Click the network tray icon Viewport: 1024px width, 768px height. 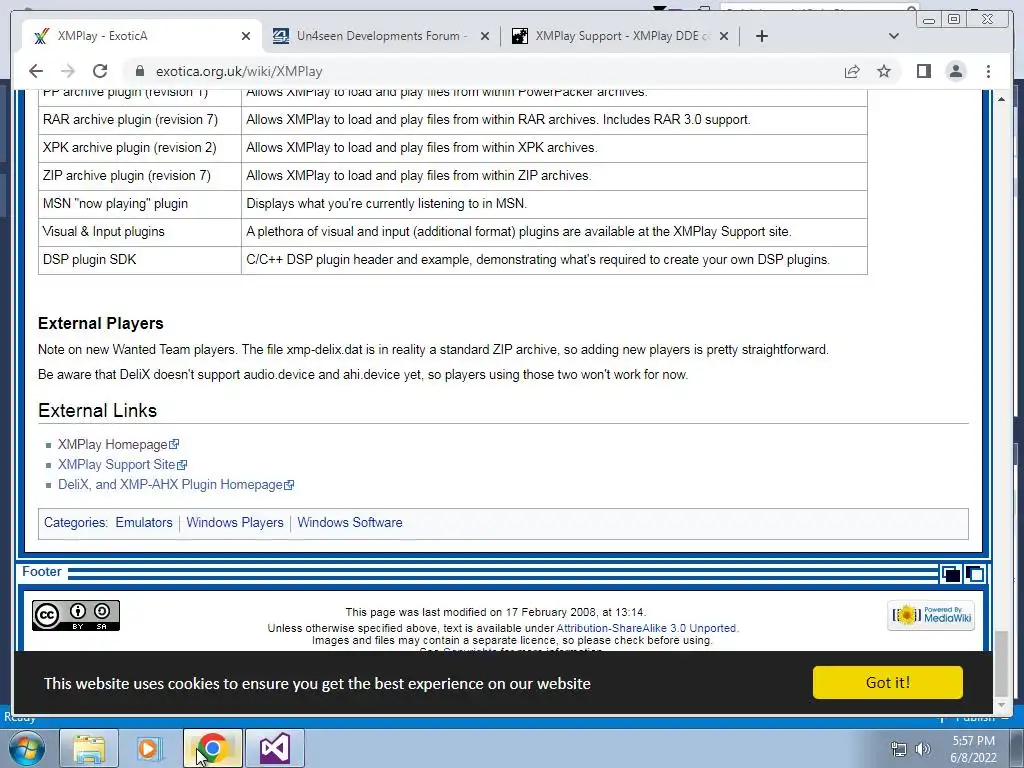coord(899,749)
